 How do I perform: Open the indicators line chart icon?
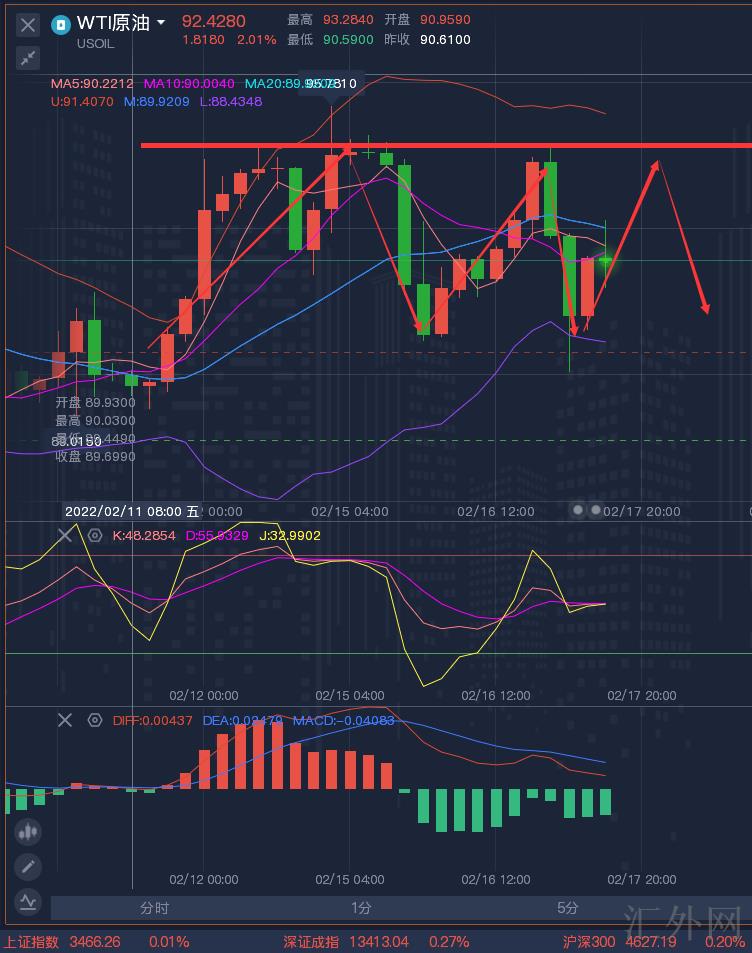28,901
